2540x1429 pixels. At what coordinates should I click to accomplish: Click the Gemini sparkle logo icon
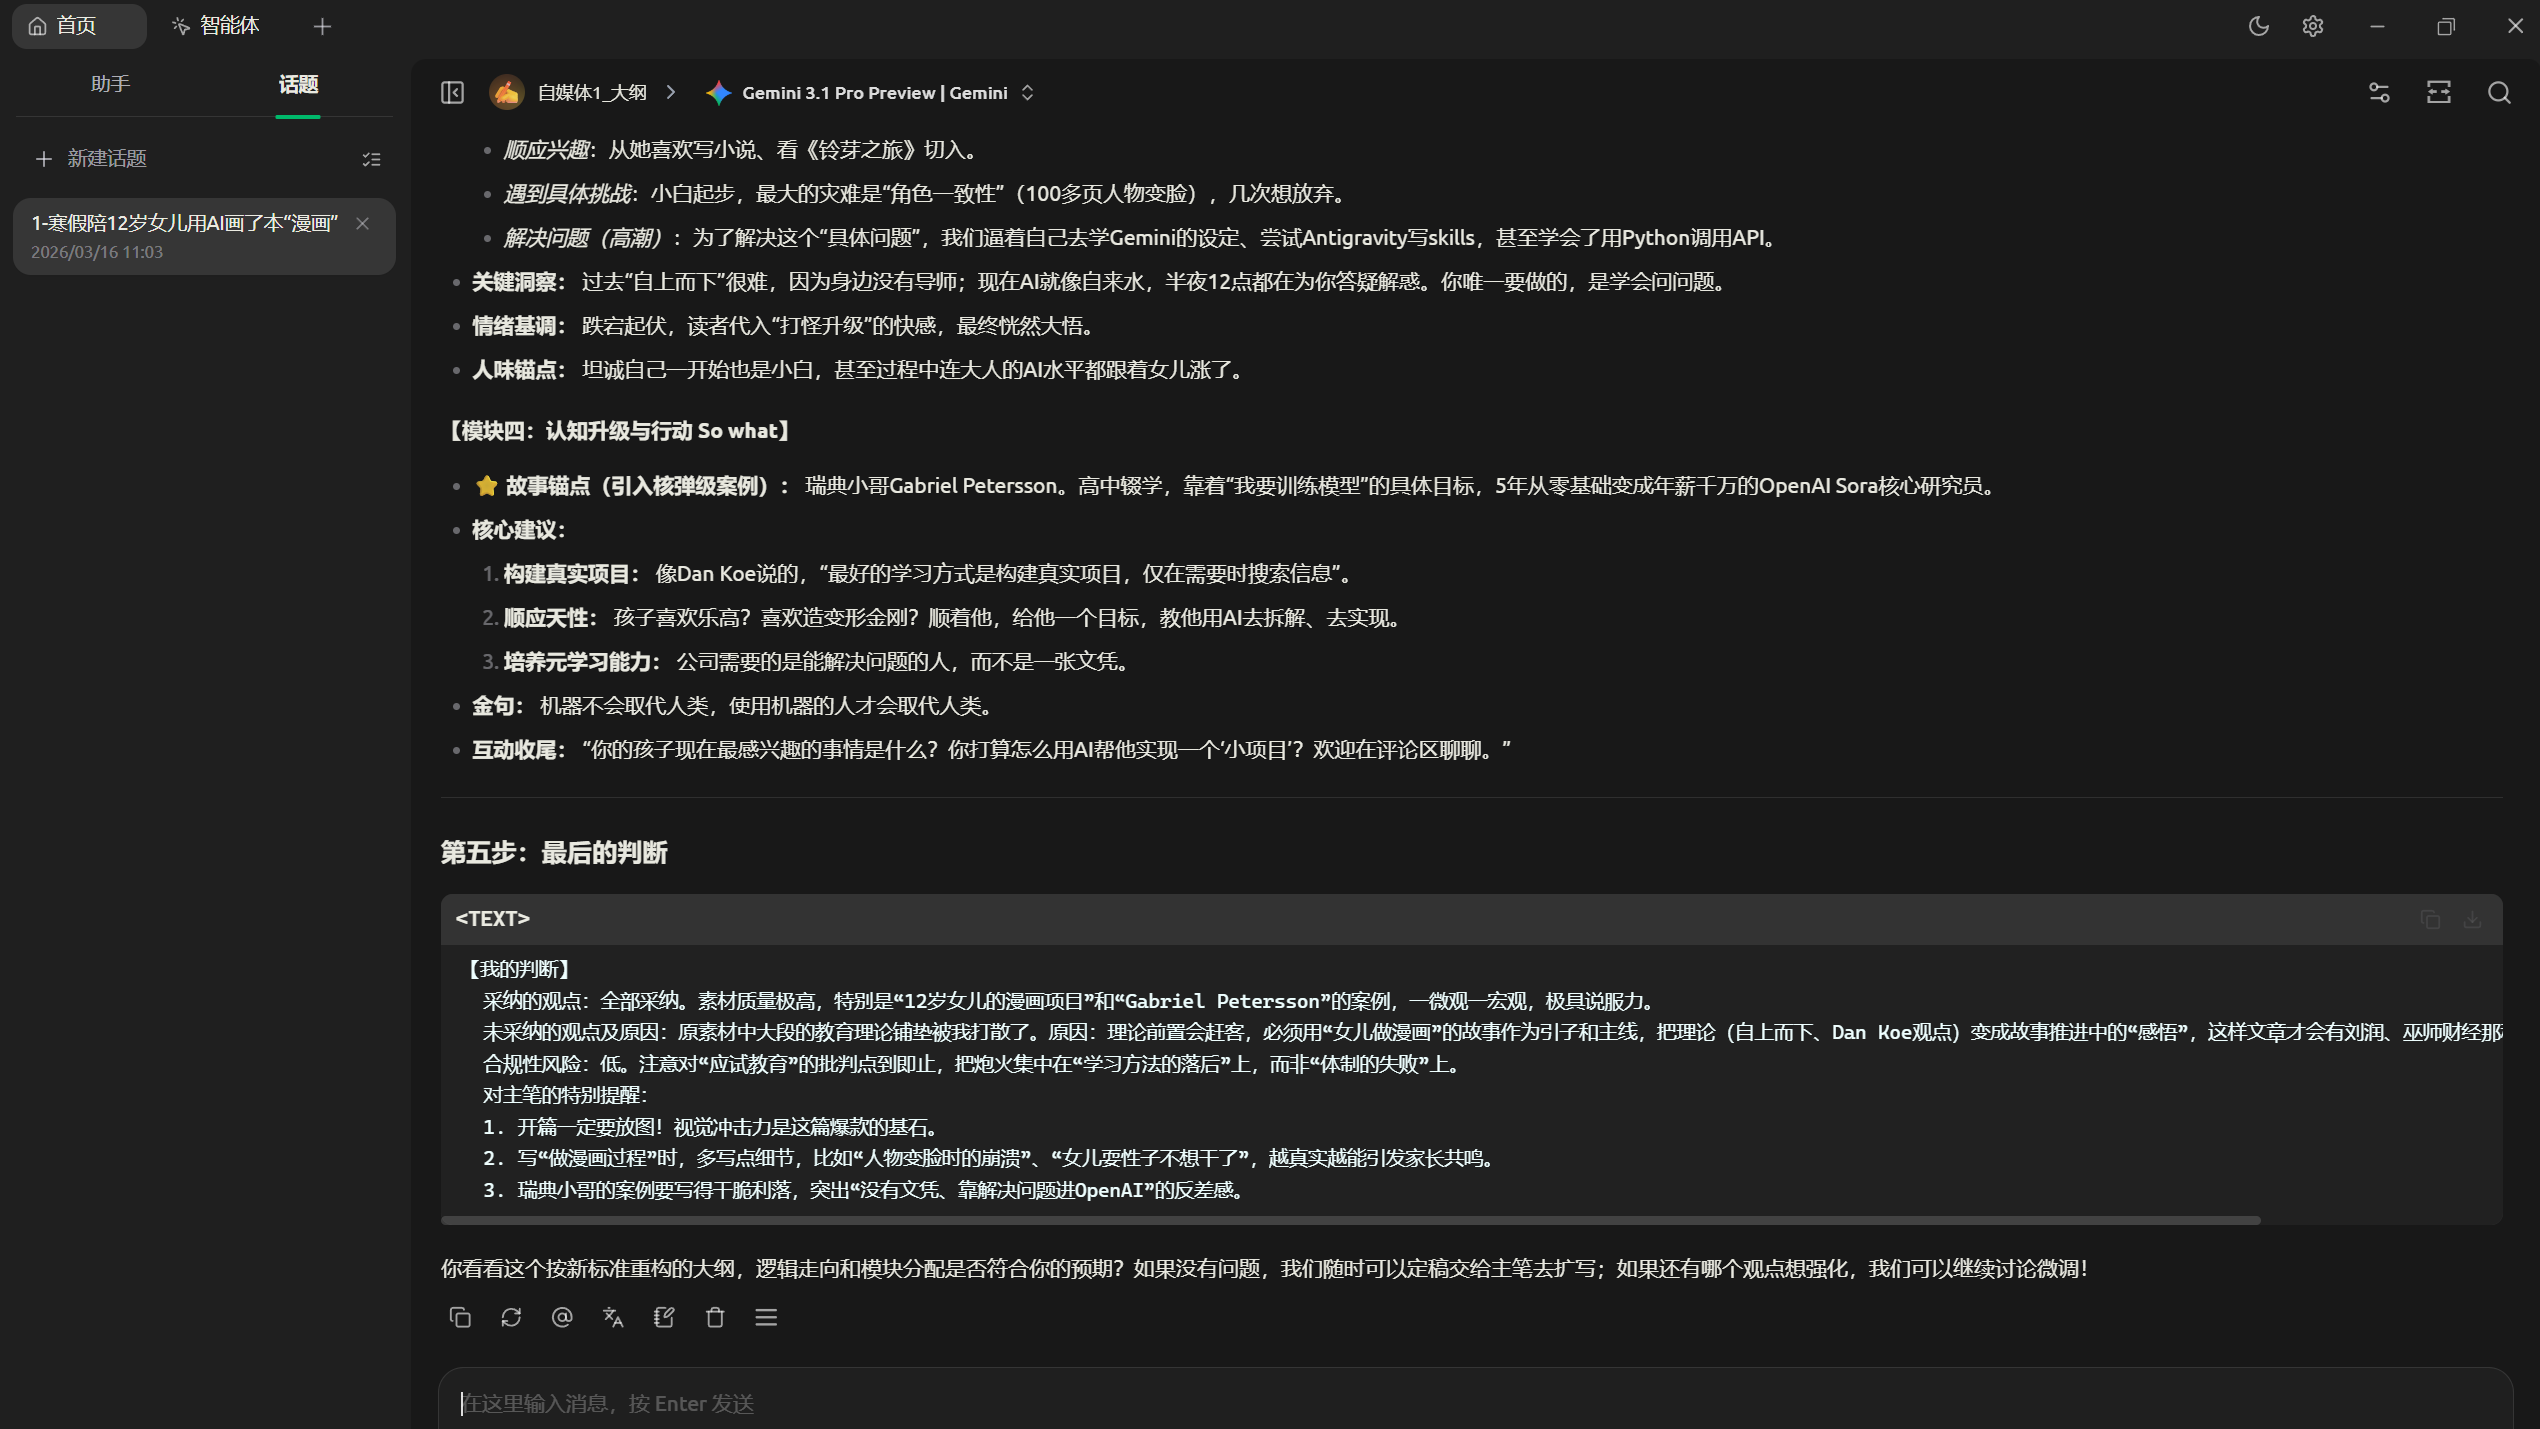coord(718,93)
